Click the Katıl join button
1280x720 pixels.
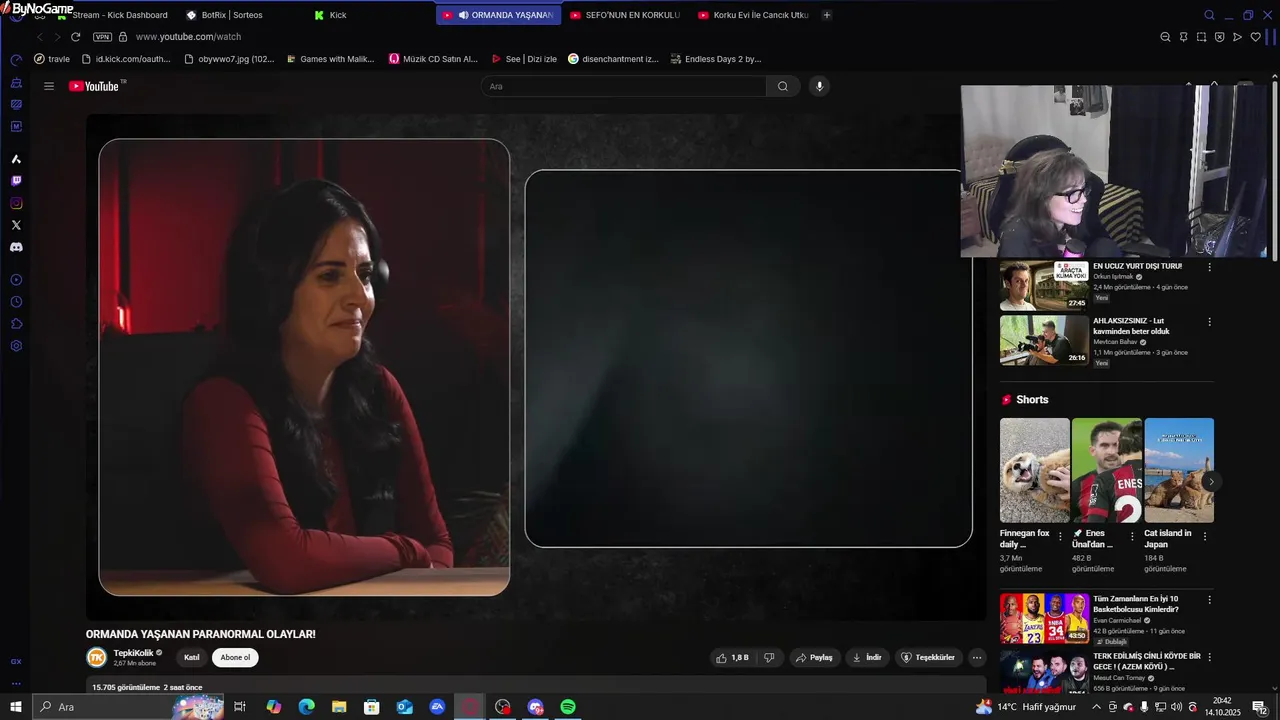coord(192,657)
